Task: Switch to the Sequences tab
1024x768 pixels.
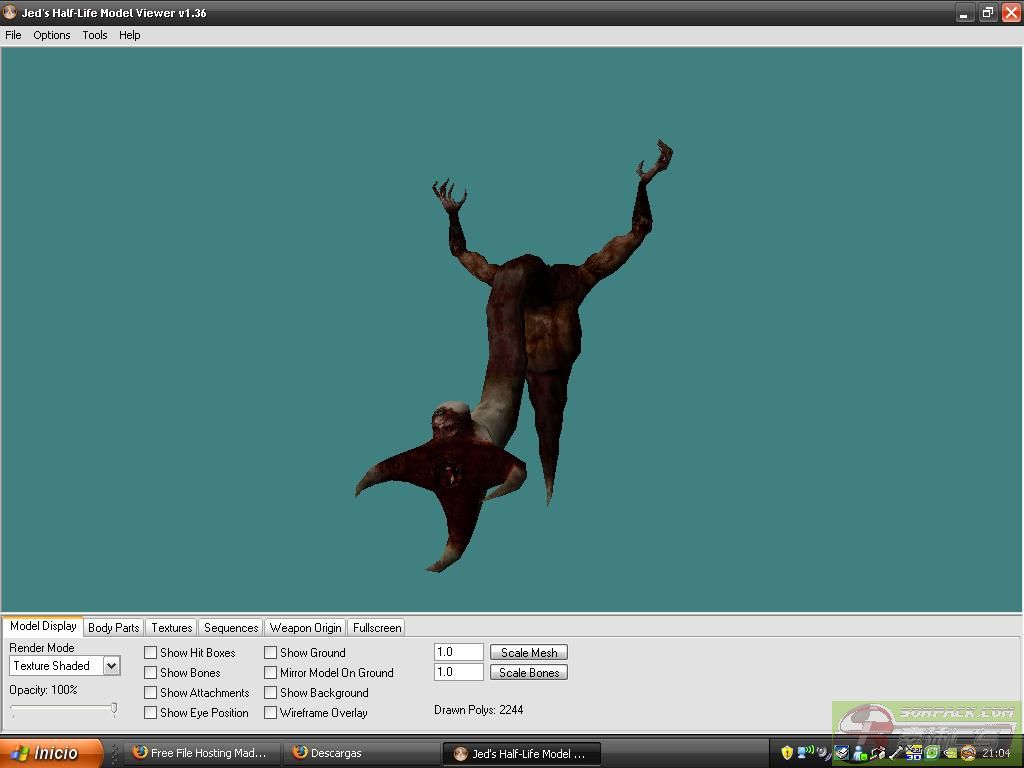Action: (x=231, y=628)
